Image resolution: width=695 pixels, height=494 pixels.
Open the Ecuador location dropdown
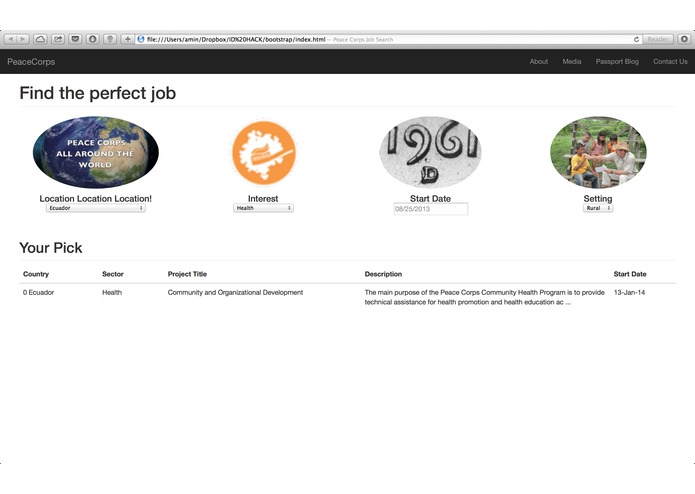click(x=96, y=208)
